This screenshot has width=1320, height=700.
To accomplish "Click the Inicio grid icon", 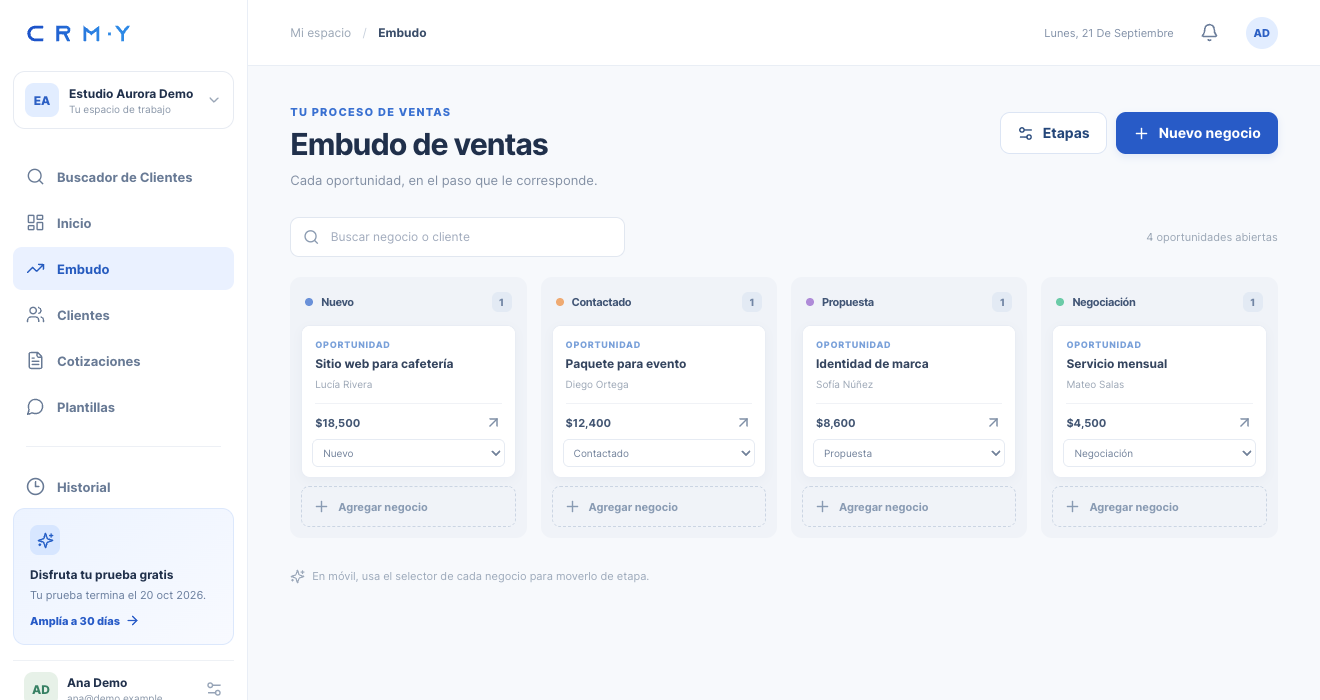I will click(x=35, y=223).
